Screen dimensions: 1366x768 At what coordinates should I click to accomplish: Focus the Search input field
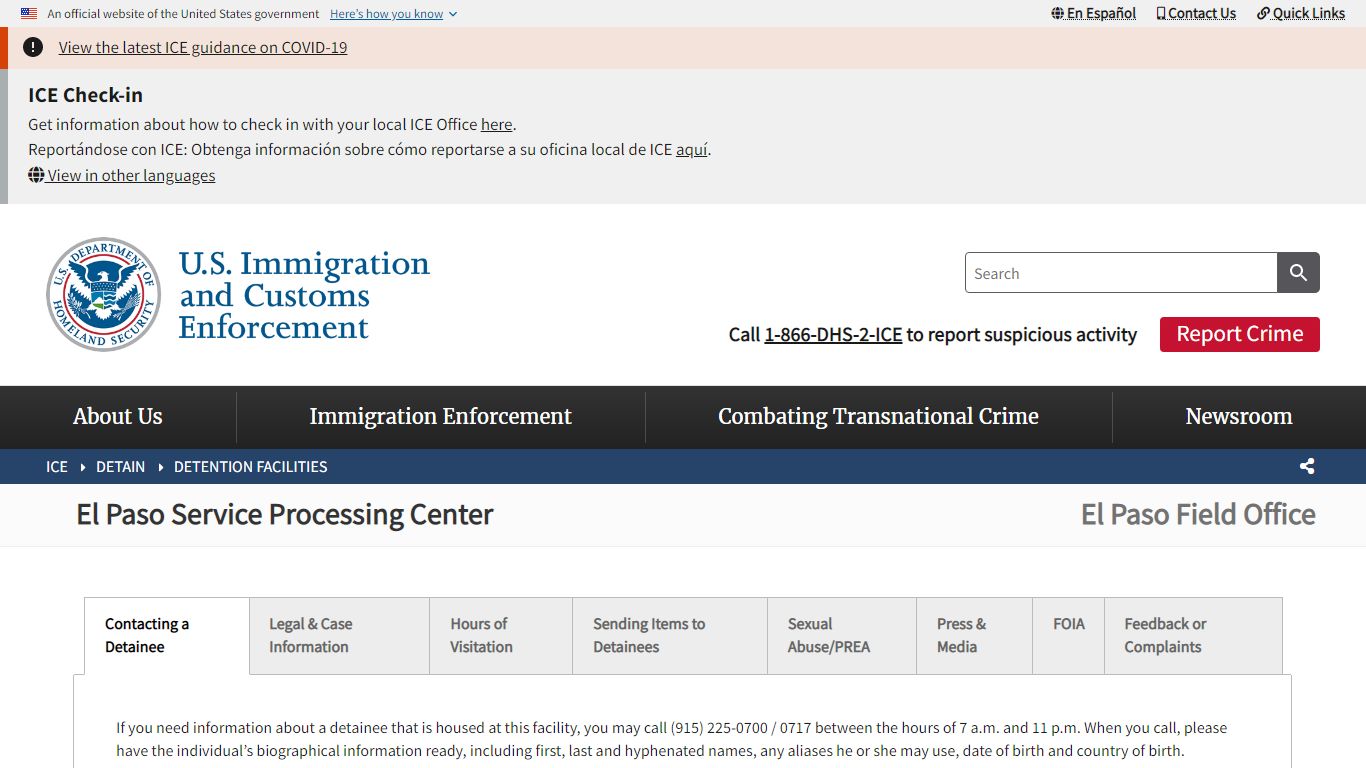[1121, 273]
